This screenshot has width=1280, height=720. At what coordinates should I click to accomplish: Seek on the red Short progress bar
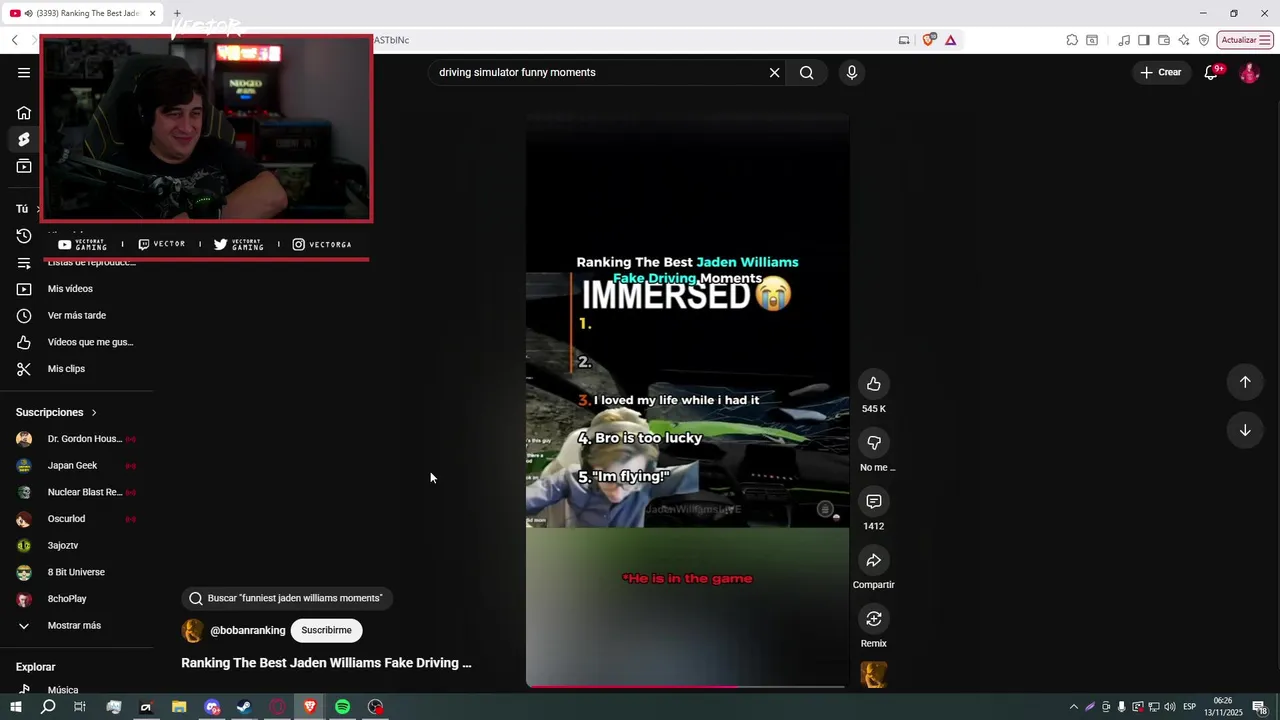coord(687,686)
